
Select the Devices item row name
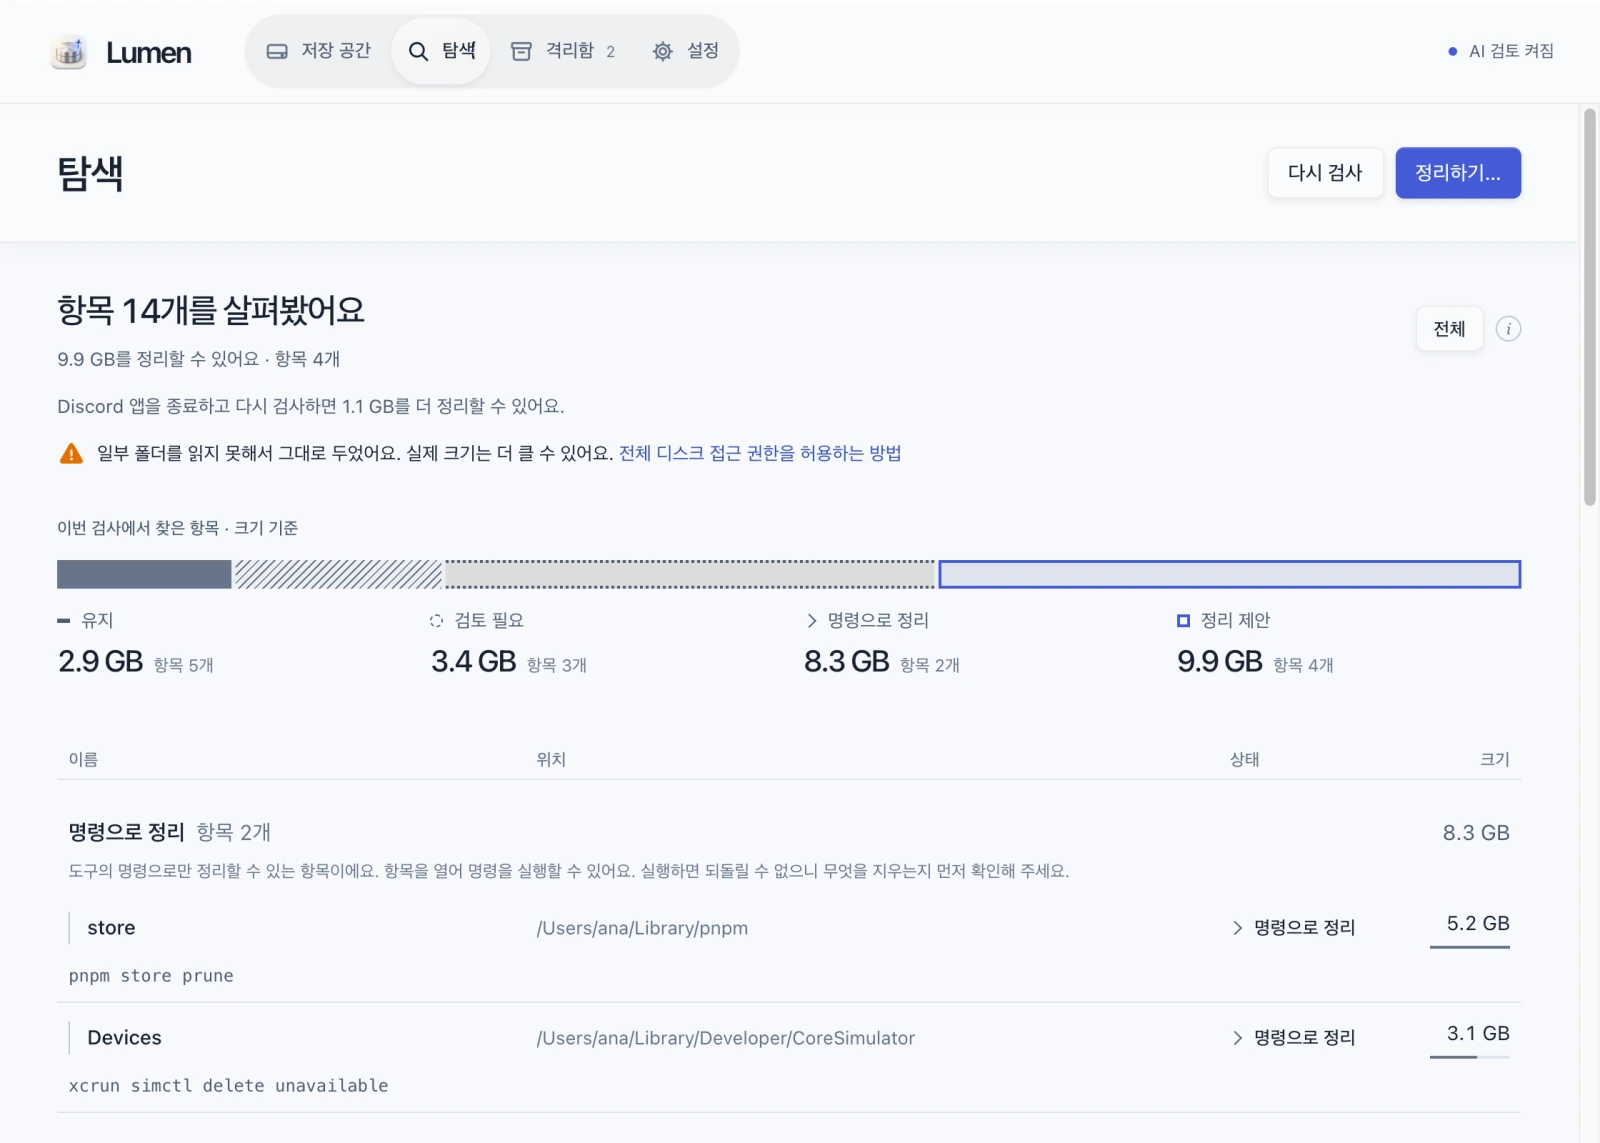pos(124,1038)
